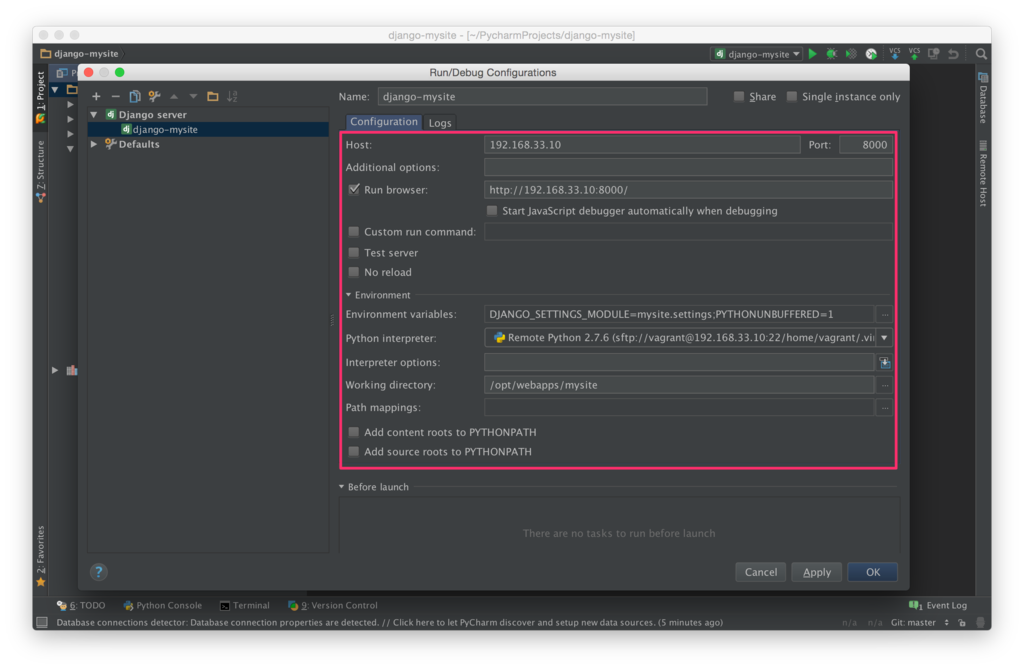Uncheck the Run browser checkbox
The image size is (1024, 669).
pos(354,189)
